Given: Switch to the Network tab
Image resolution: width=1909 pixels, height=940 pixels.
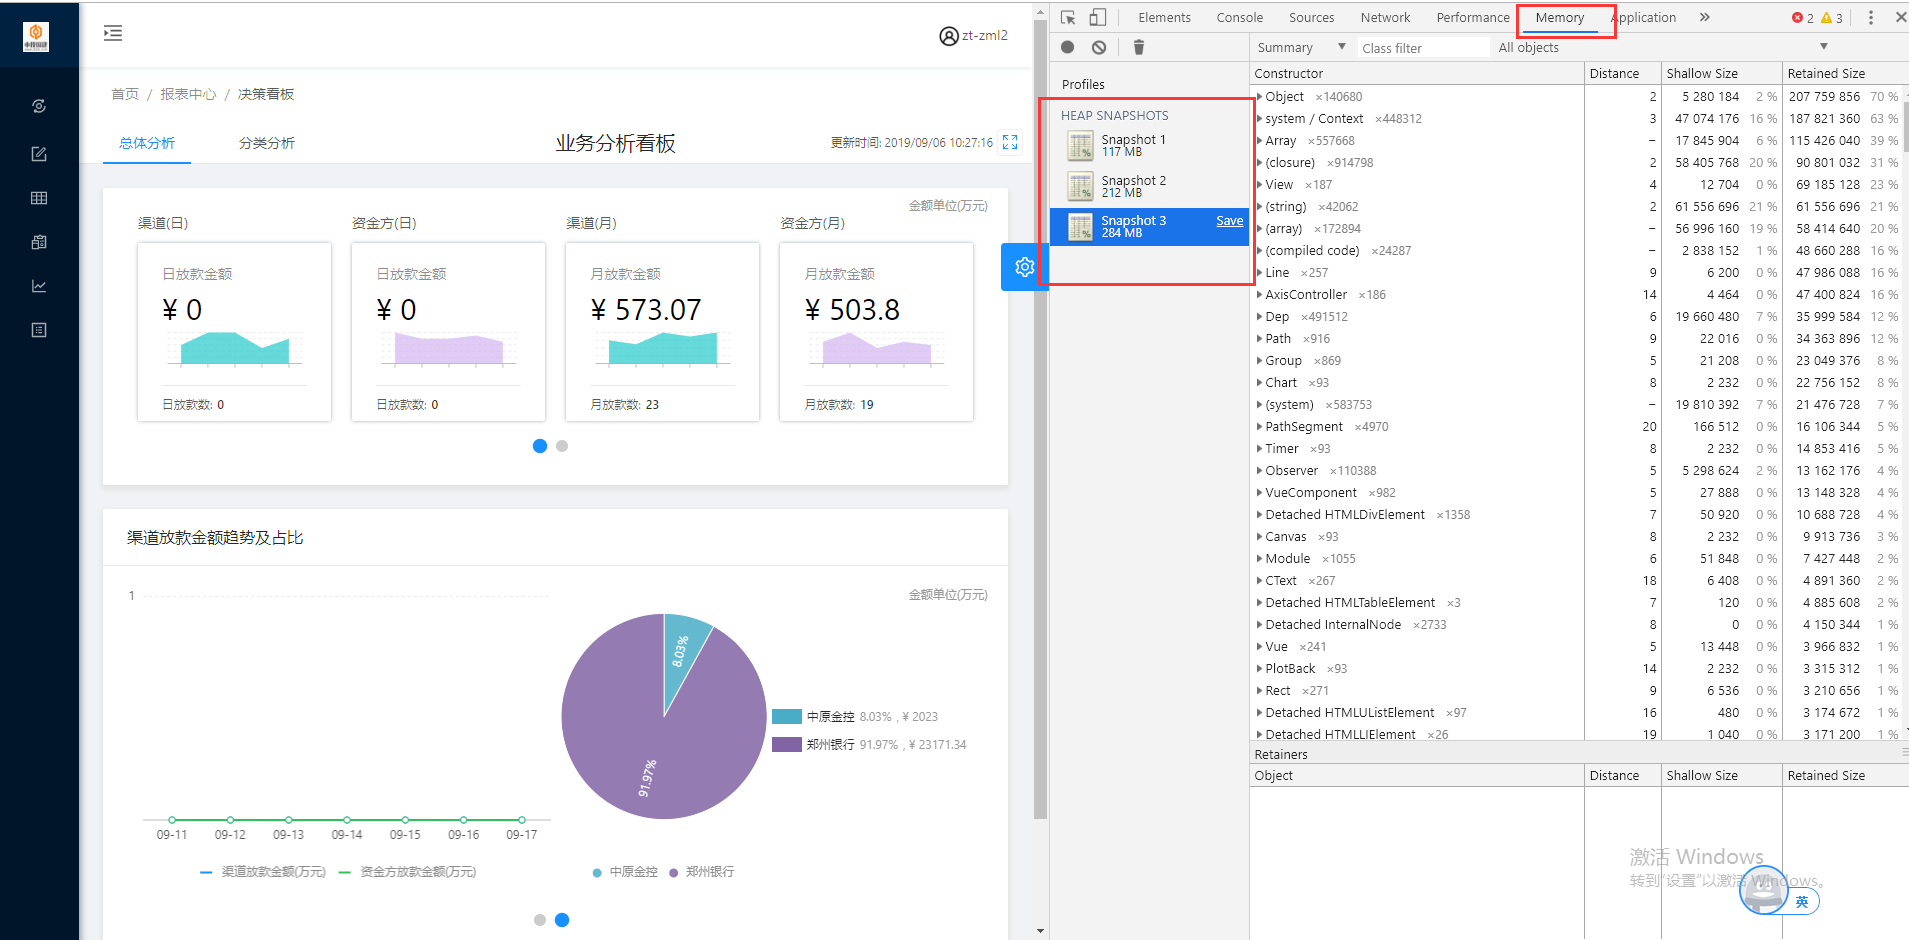Looking at the screenshot, I should [x=1385, y=18].
